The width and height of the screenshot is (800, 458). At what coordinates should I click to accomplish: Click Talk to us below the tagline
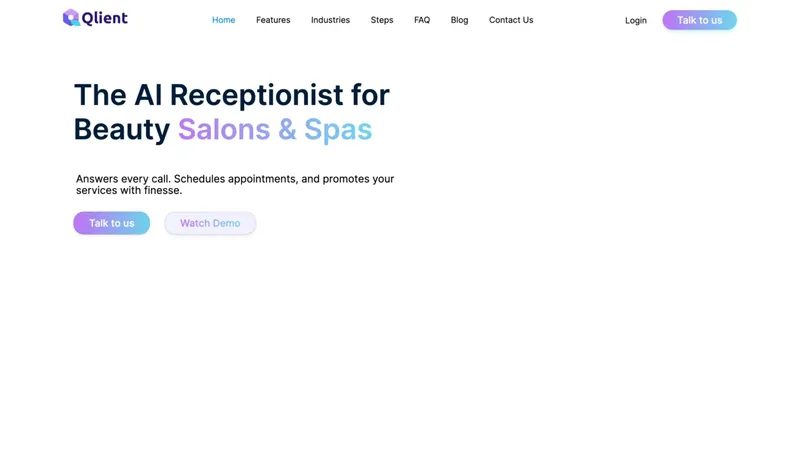112,223
